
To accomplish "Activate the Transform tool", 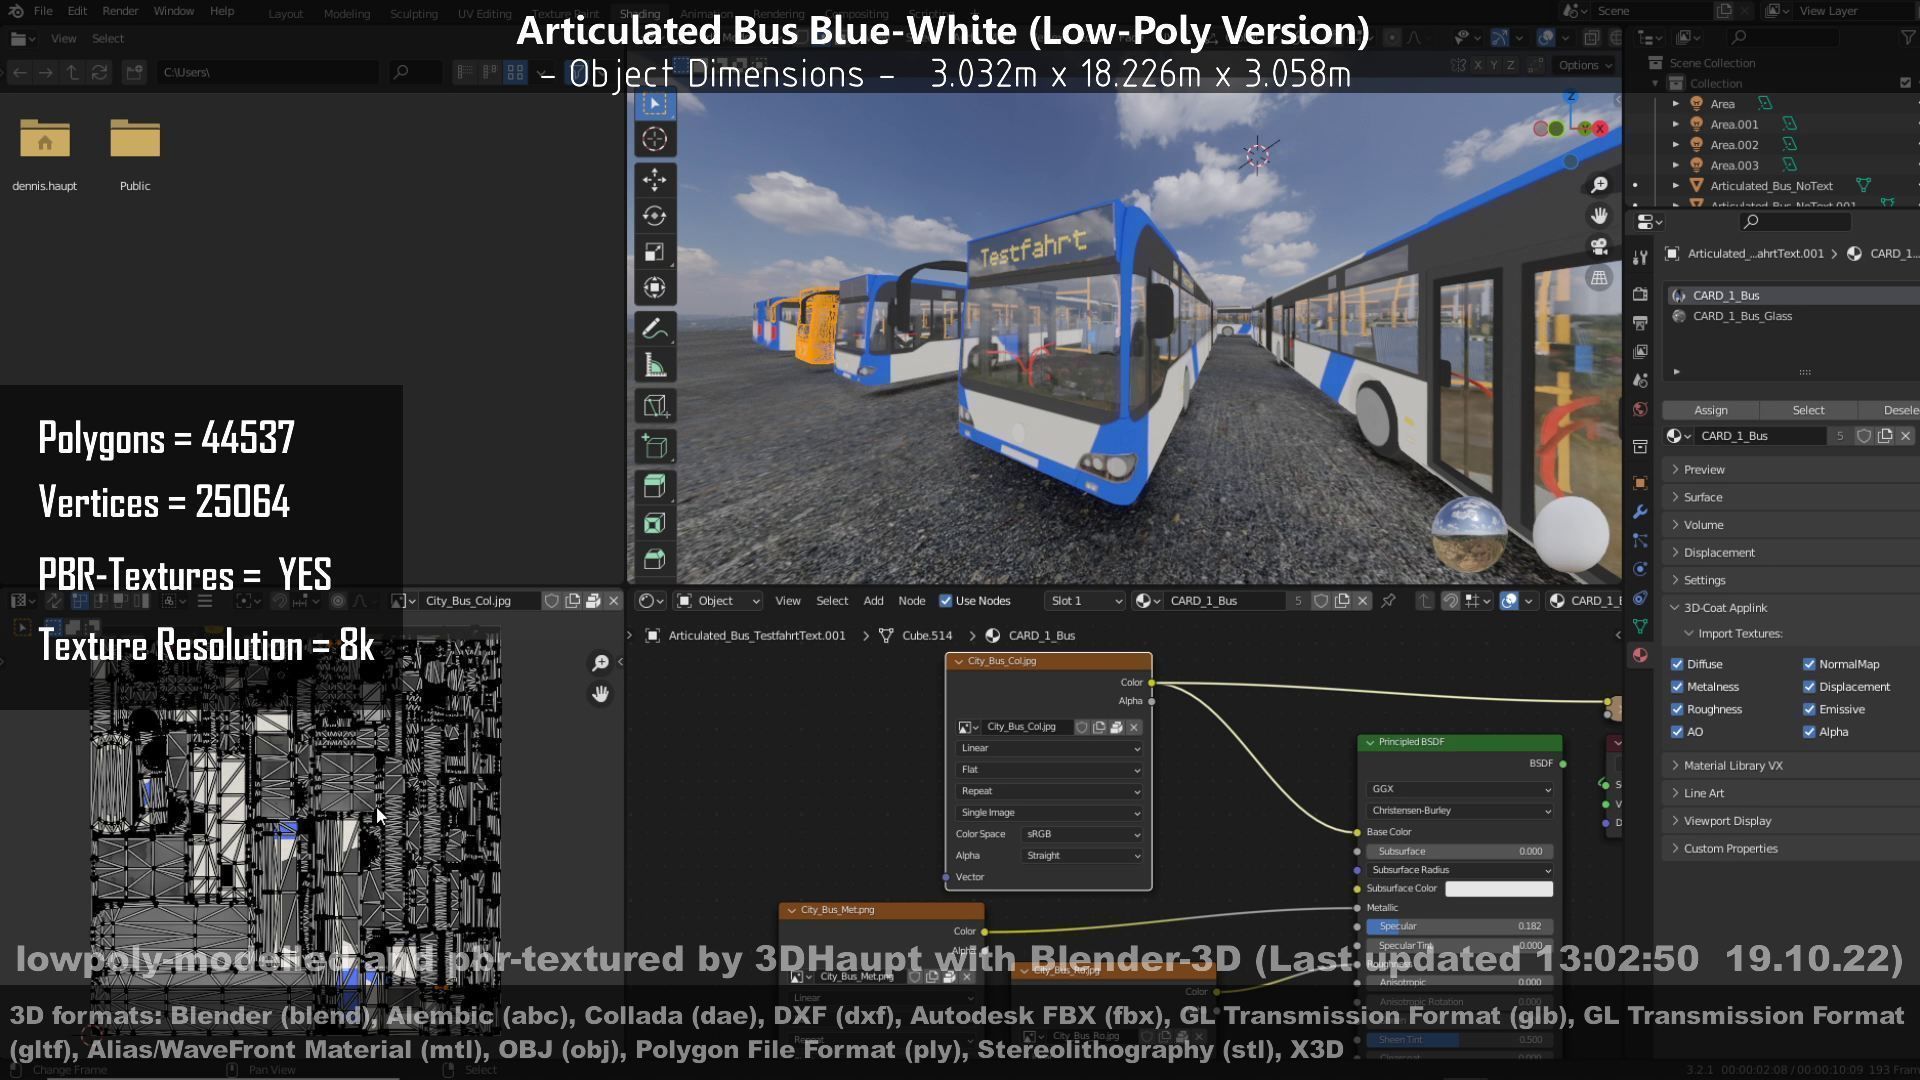I will (655, 288).
